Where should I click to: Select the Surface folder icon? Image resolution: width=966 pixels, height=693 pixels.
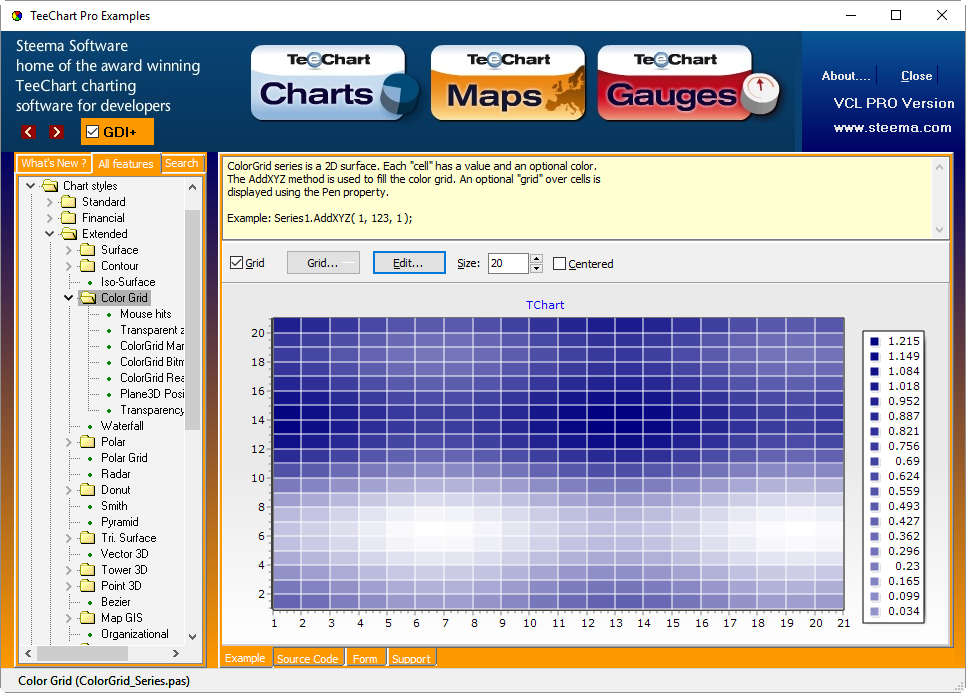pos(87,250)
